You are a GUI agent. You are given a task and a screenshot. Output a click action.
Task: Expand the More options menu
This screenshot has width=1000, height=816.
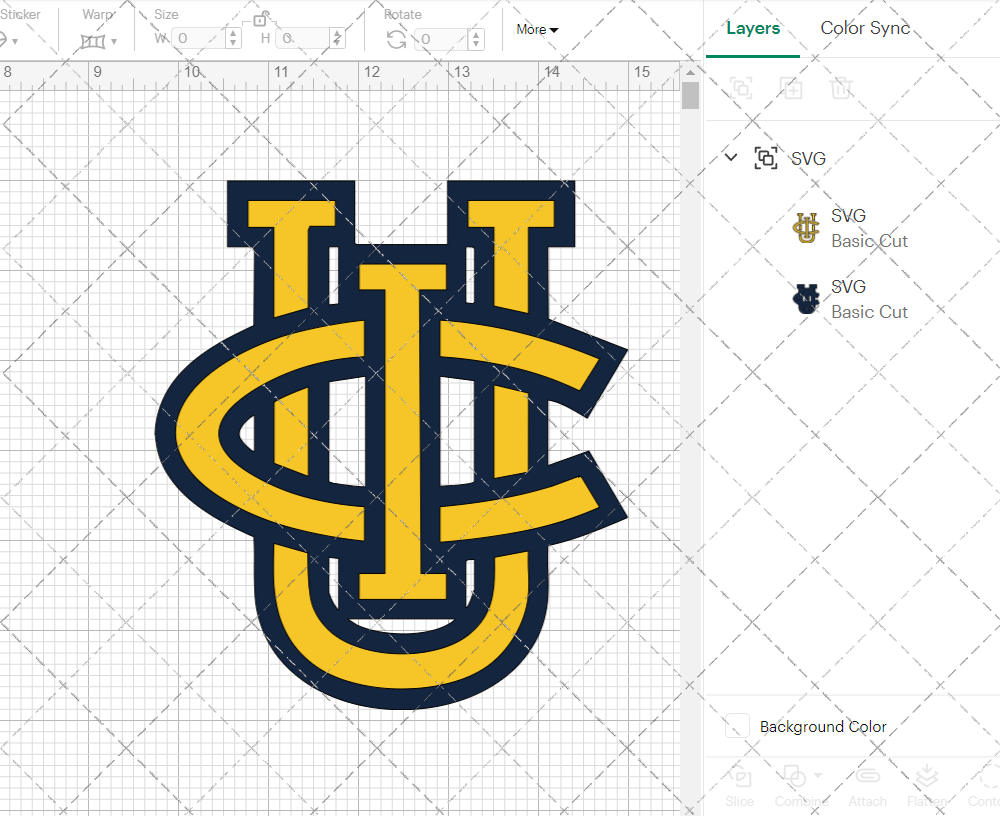(536, 30)
